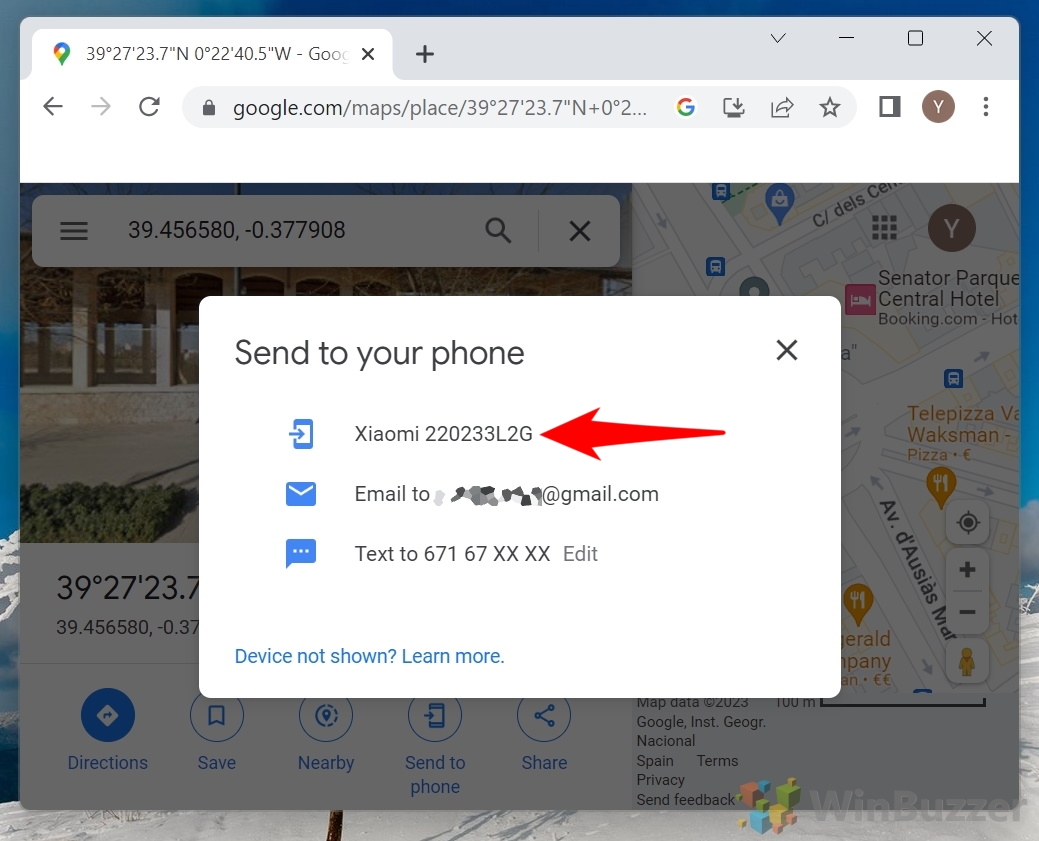
Task: Click the address bar URL
Action: click(439, 107)
